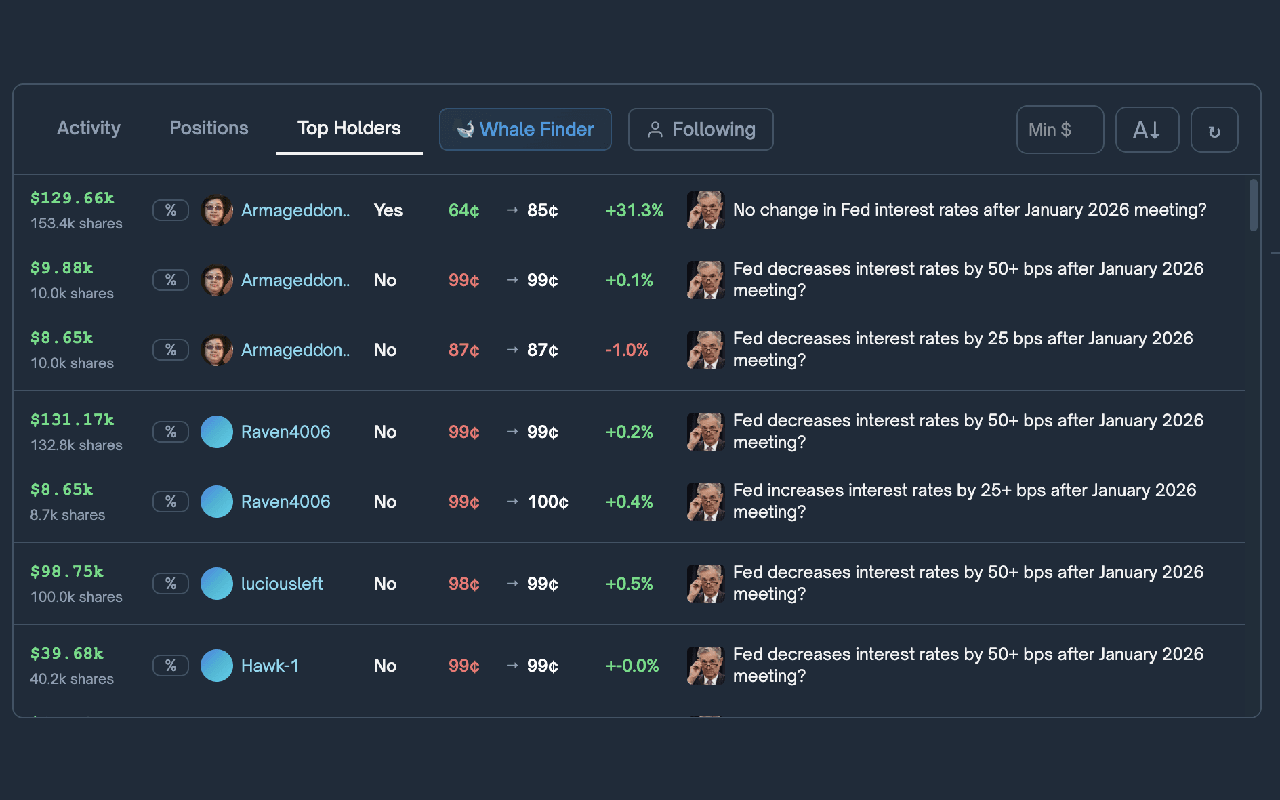Screen dimensions: 1280x800
Task: Click the vertical scrollbar of holders list
Action: tap(1254, 206)
